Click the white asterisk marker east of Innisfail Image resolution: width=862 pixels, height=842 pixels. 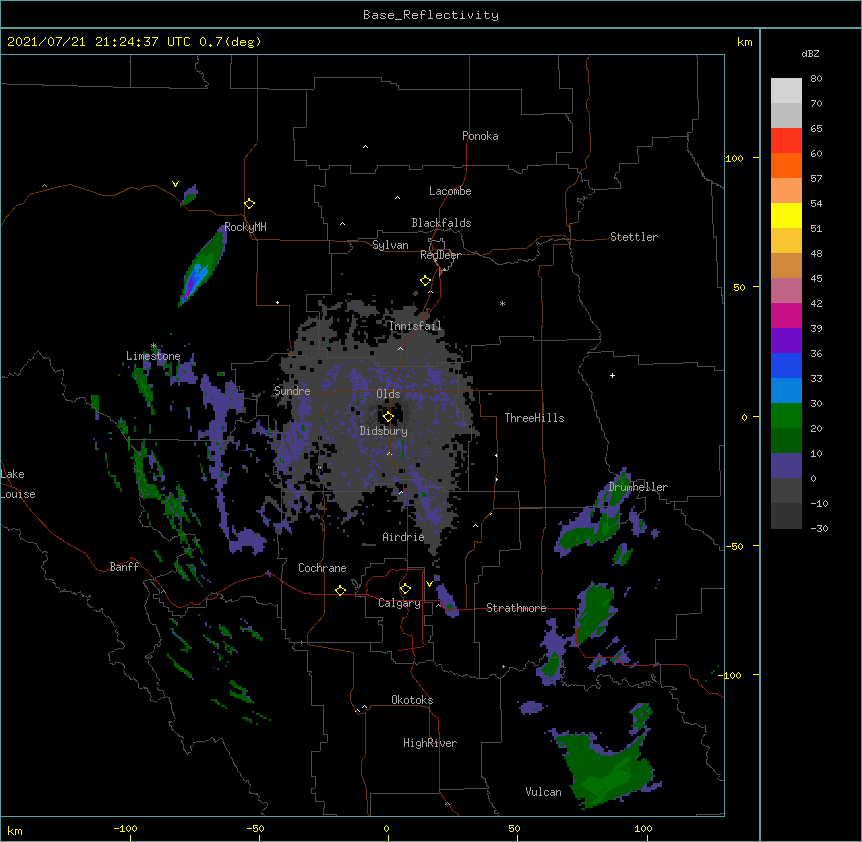coord(502,303)
